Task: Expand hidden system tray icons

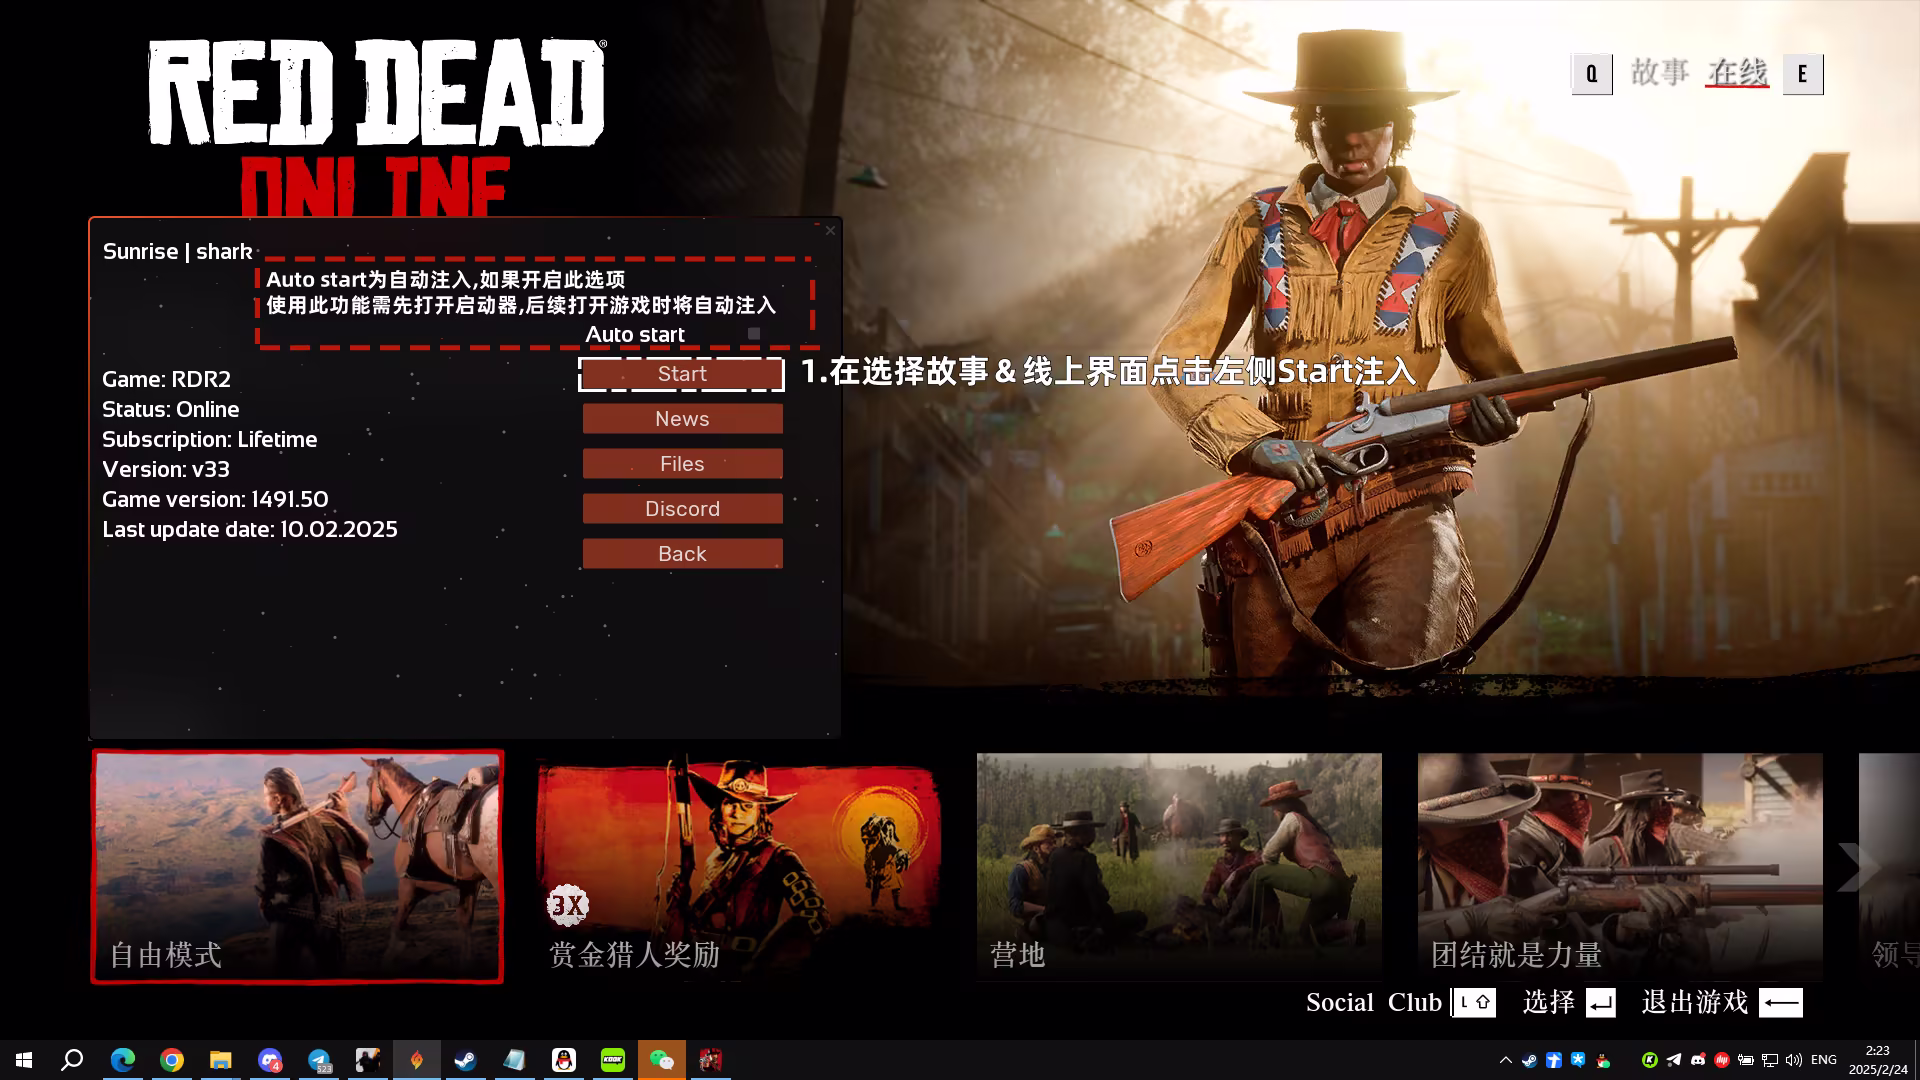Action: click(x=1505, y=1060)
